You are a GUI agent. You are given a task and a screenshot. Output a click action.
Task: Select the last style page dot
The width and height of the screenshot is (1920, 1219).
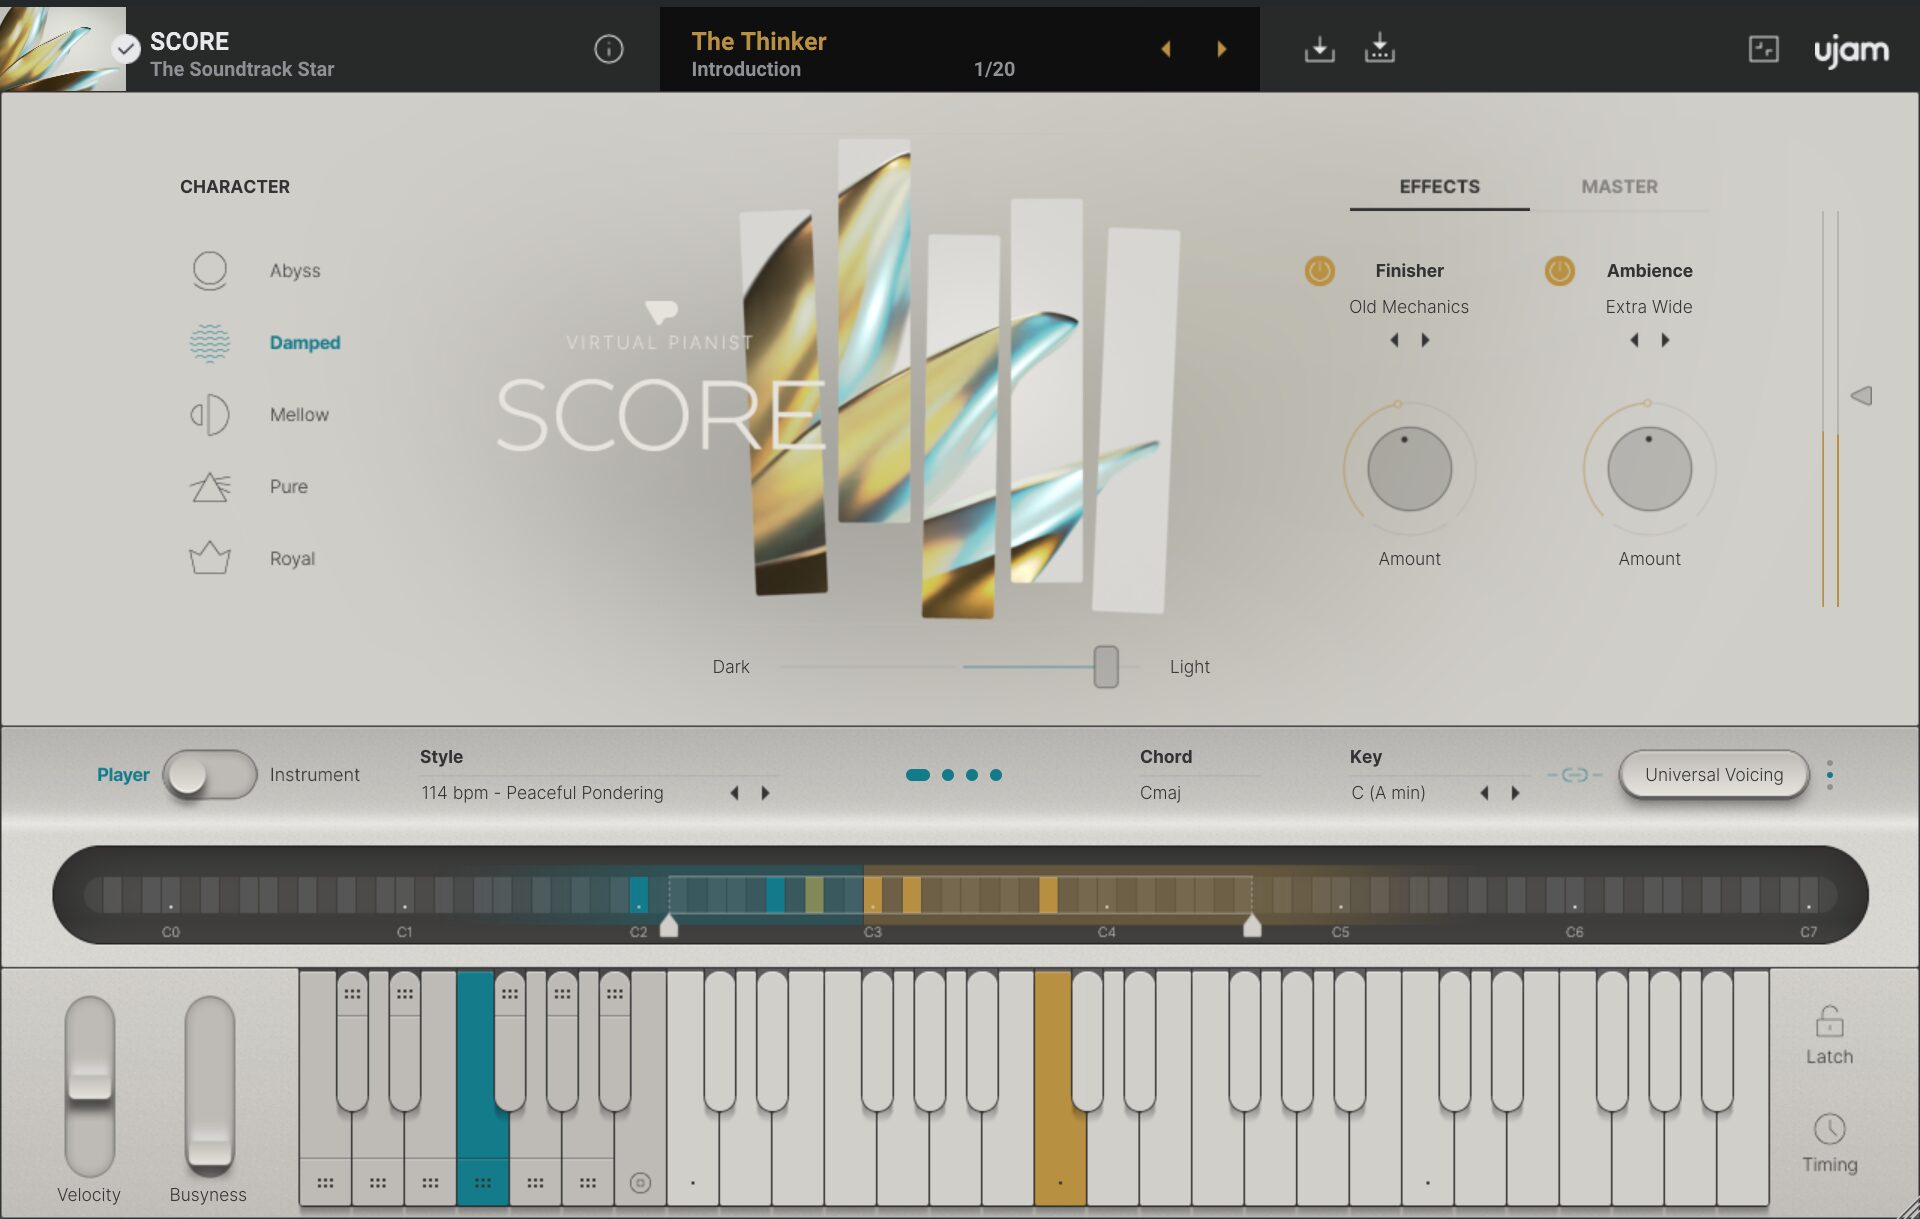point(996,775)
